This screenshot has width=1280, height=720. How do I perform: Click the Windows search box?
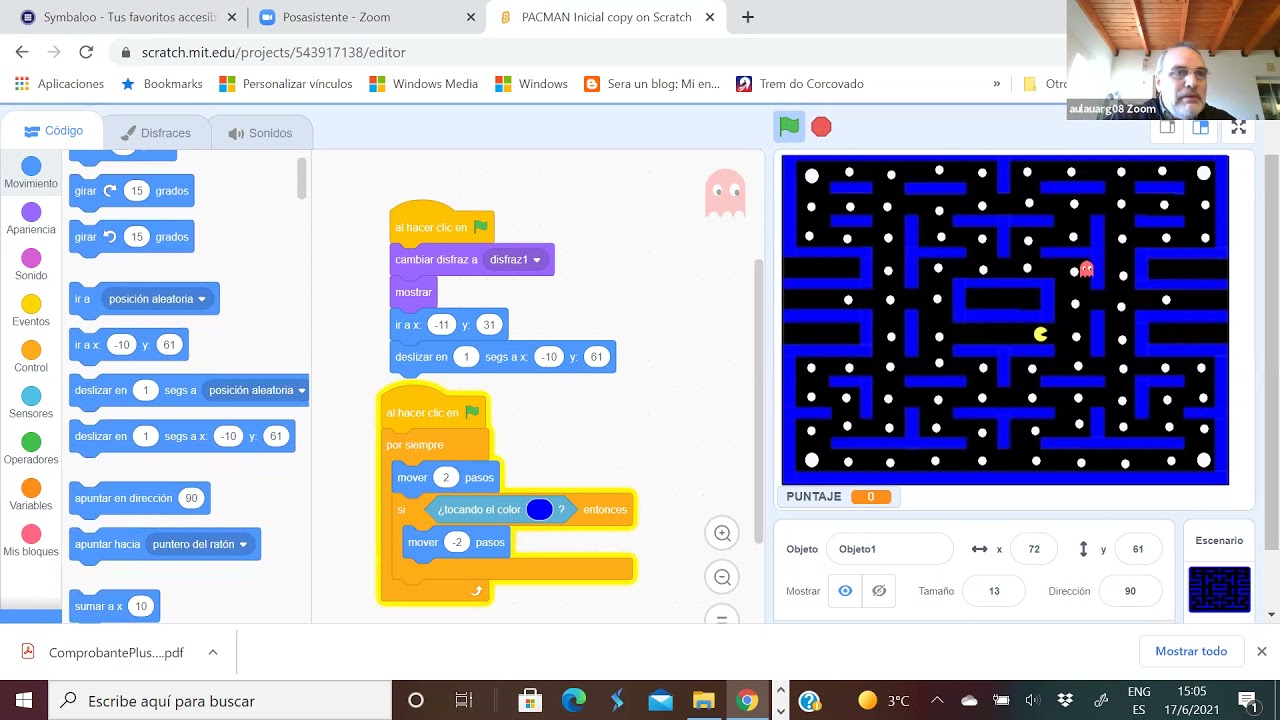click(220, 700)
